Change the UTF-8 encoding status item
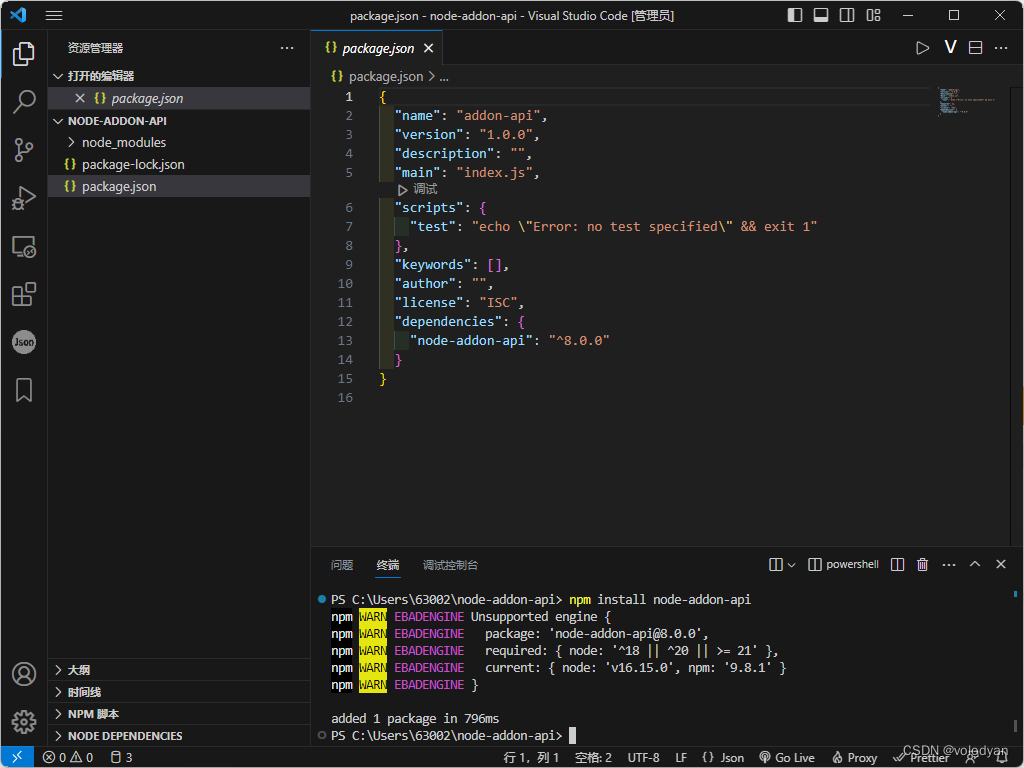The image size is (1024, 768). click(x=643, y=758)
